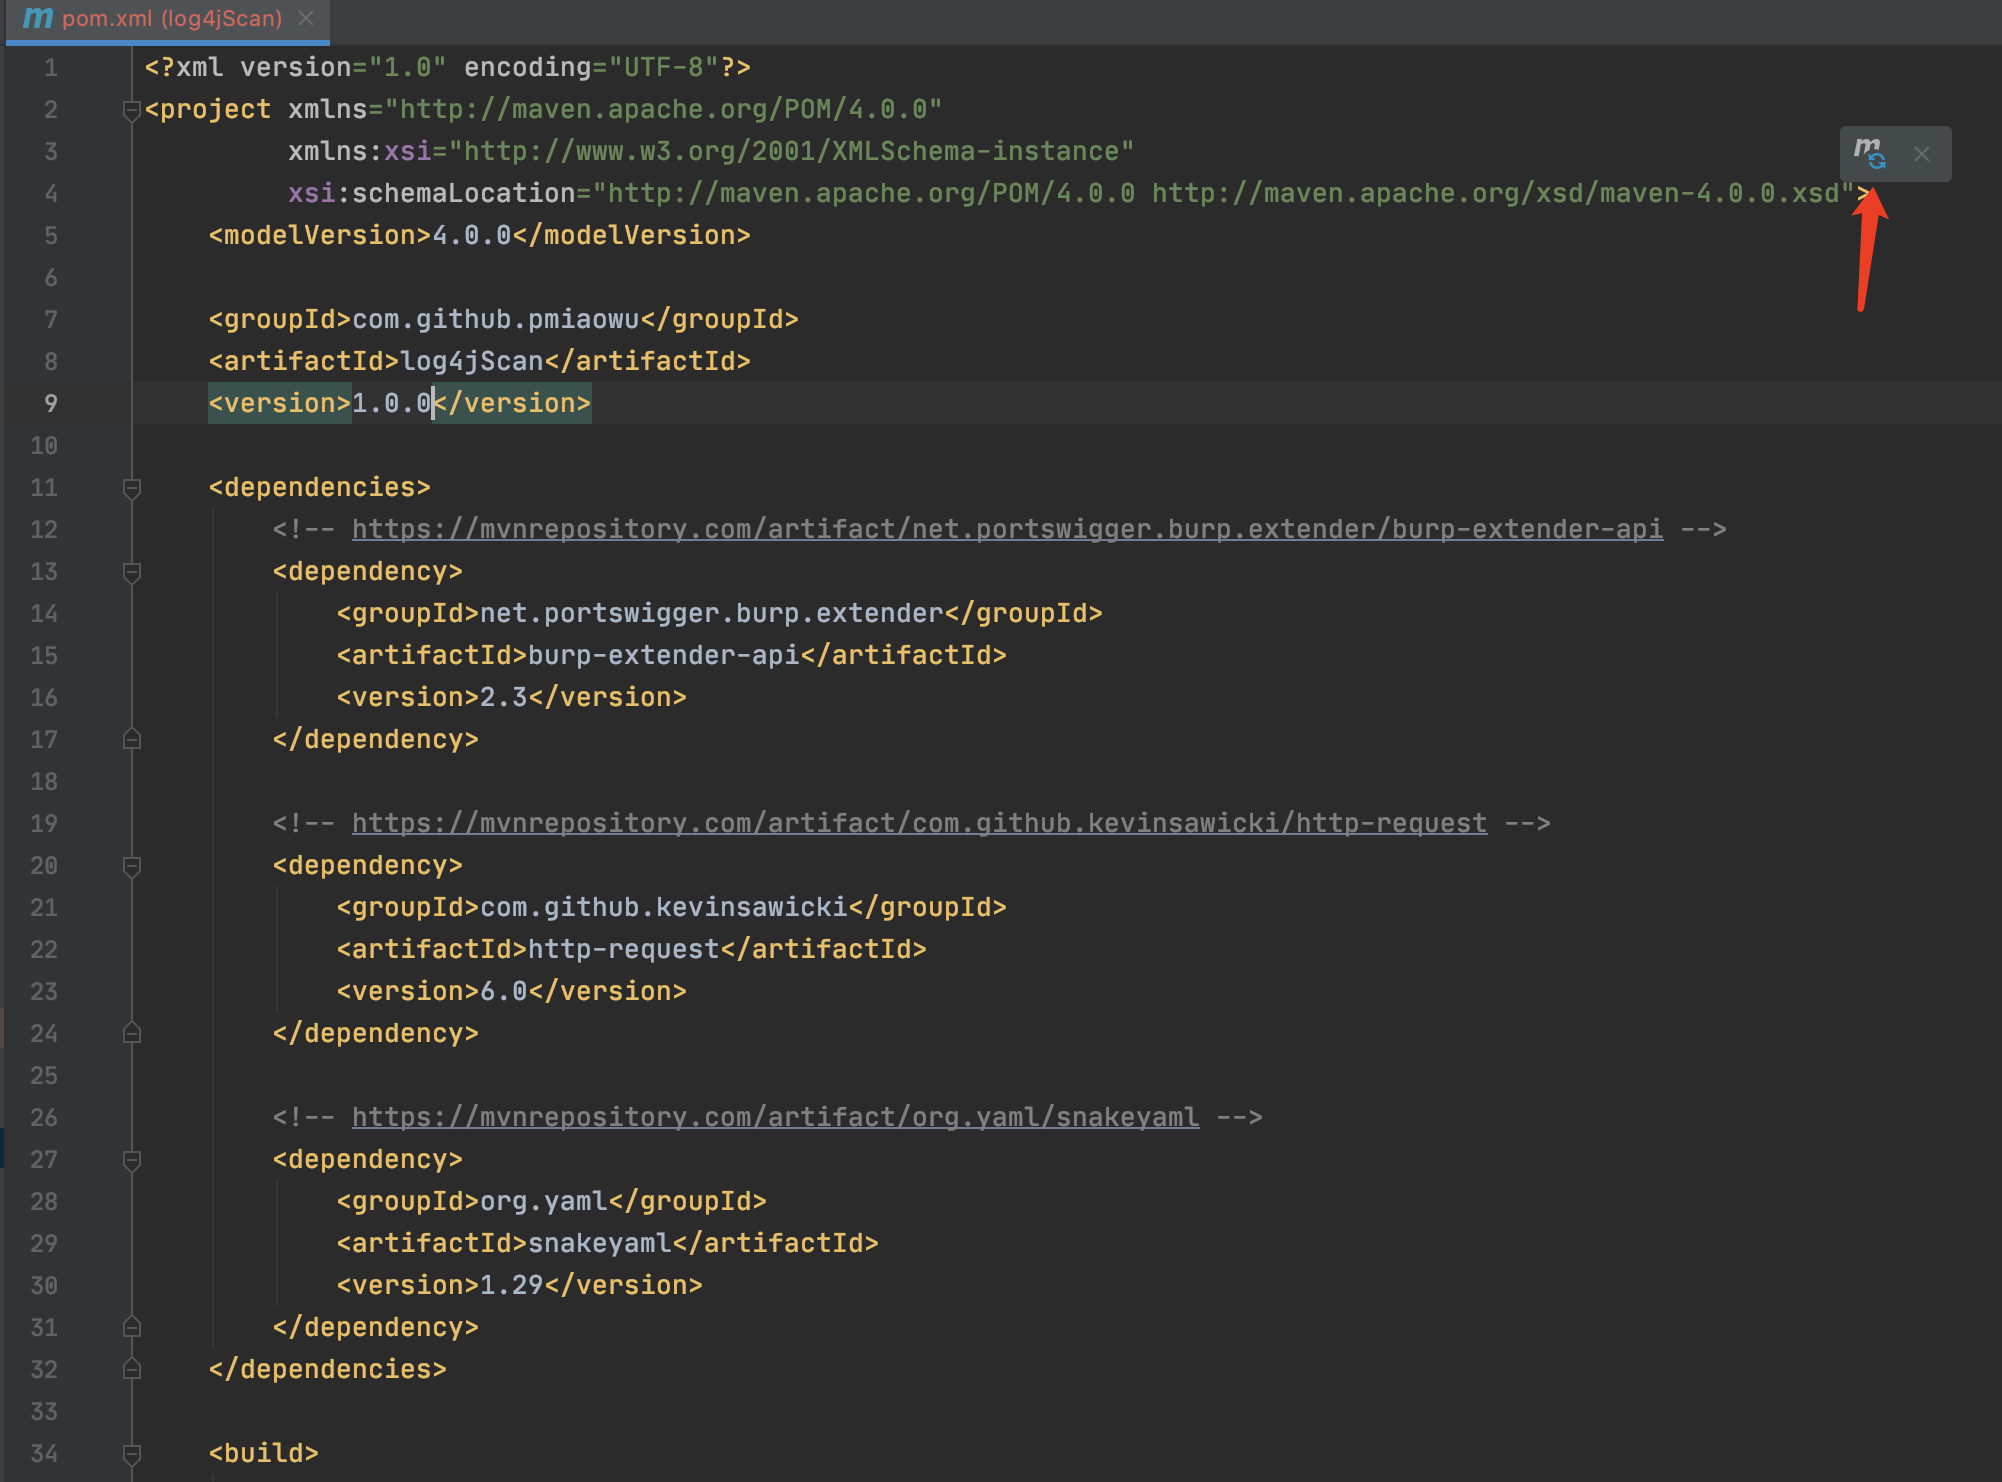This screenshot has width=2002, height=1482.
Task: Fold the first dependency block on line 13
Action: (131, 572)
